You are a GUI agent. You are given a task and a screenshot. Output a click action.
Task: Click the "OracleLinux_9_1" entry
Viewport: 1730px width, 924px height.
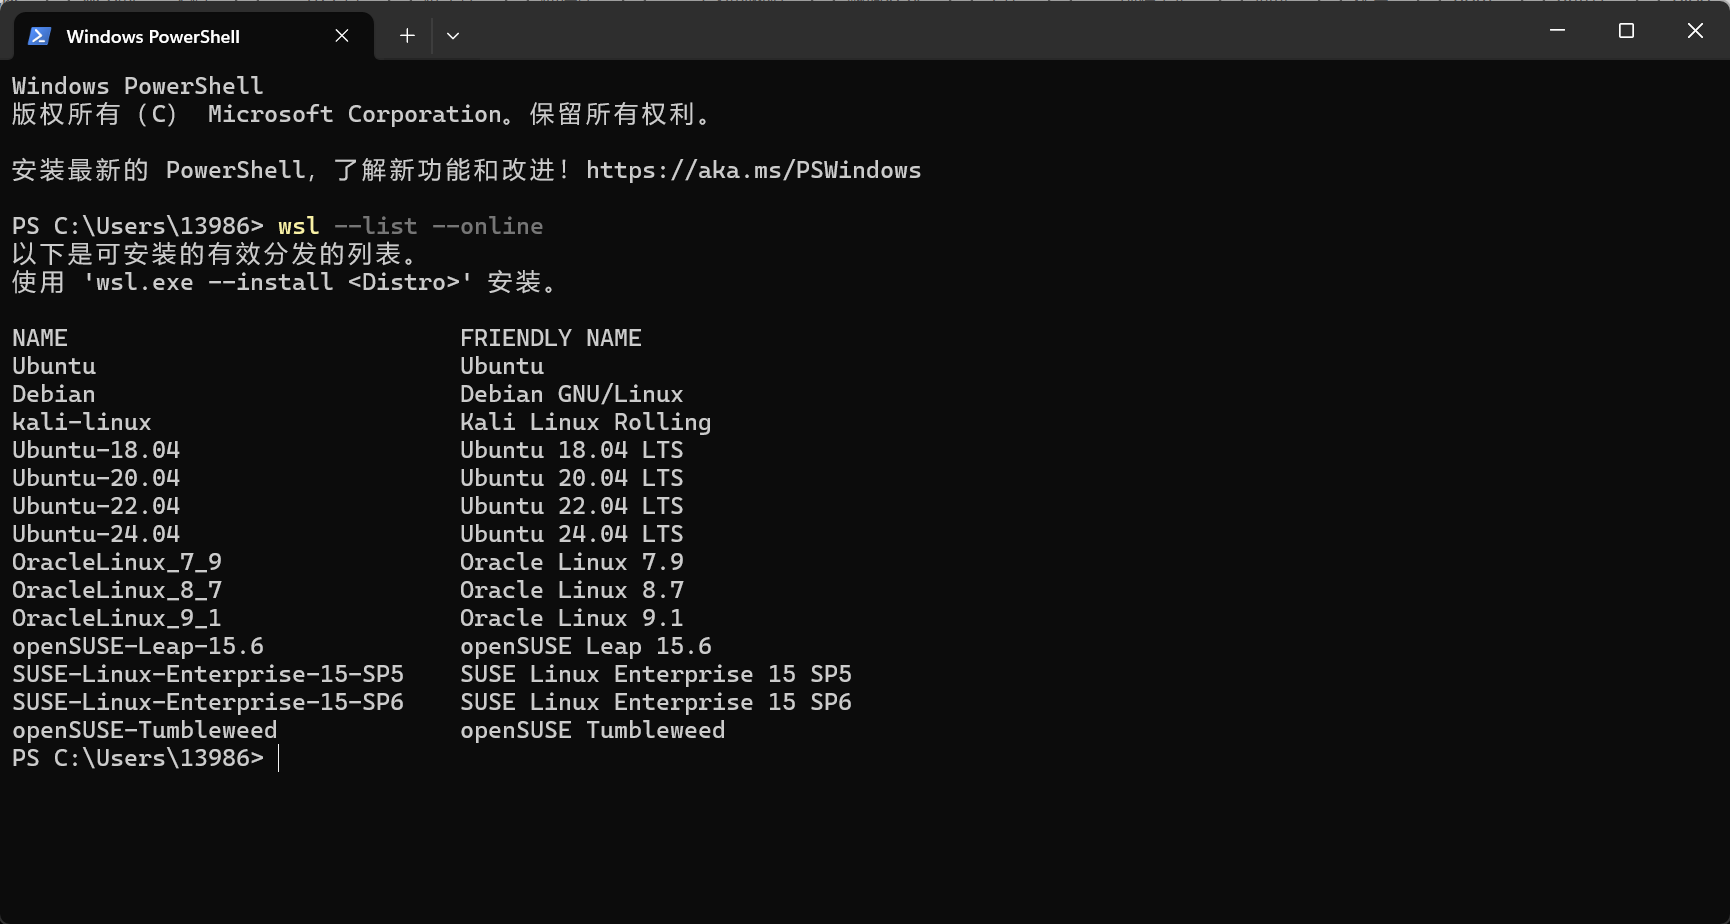116,618
